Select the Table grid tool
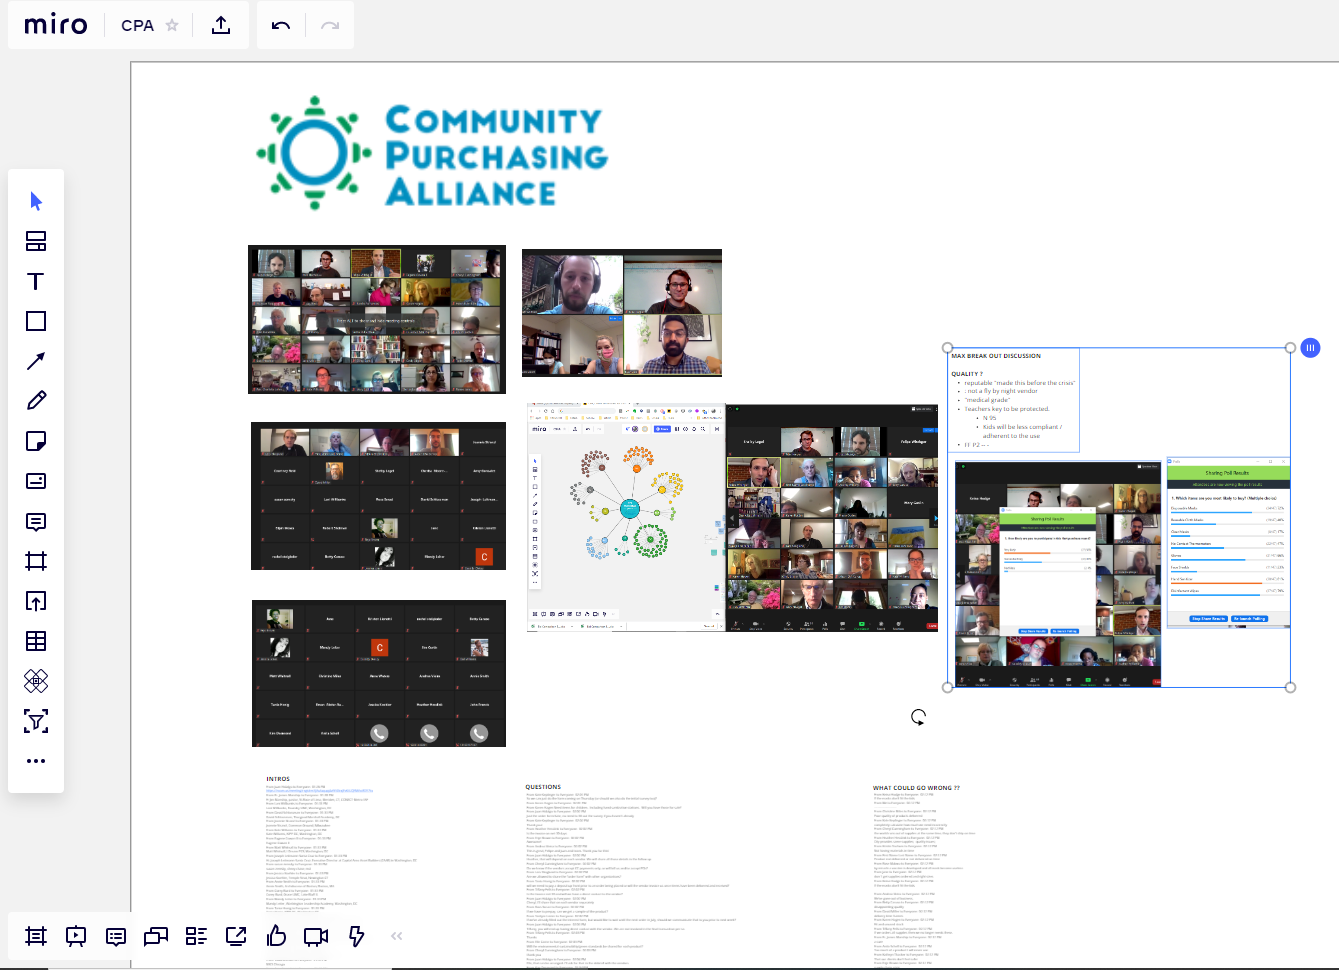Image resolution: width=1339 pixels, height=970 pixels. coord(36,641)
